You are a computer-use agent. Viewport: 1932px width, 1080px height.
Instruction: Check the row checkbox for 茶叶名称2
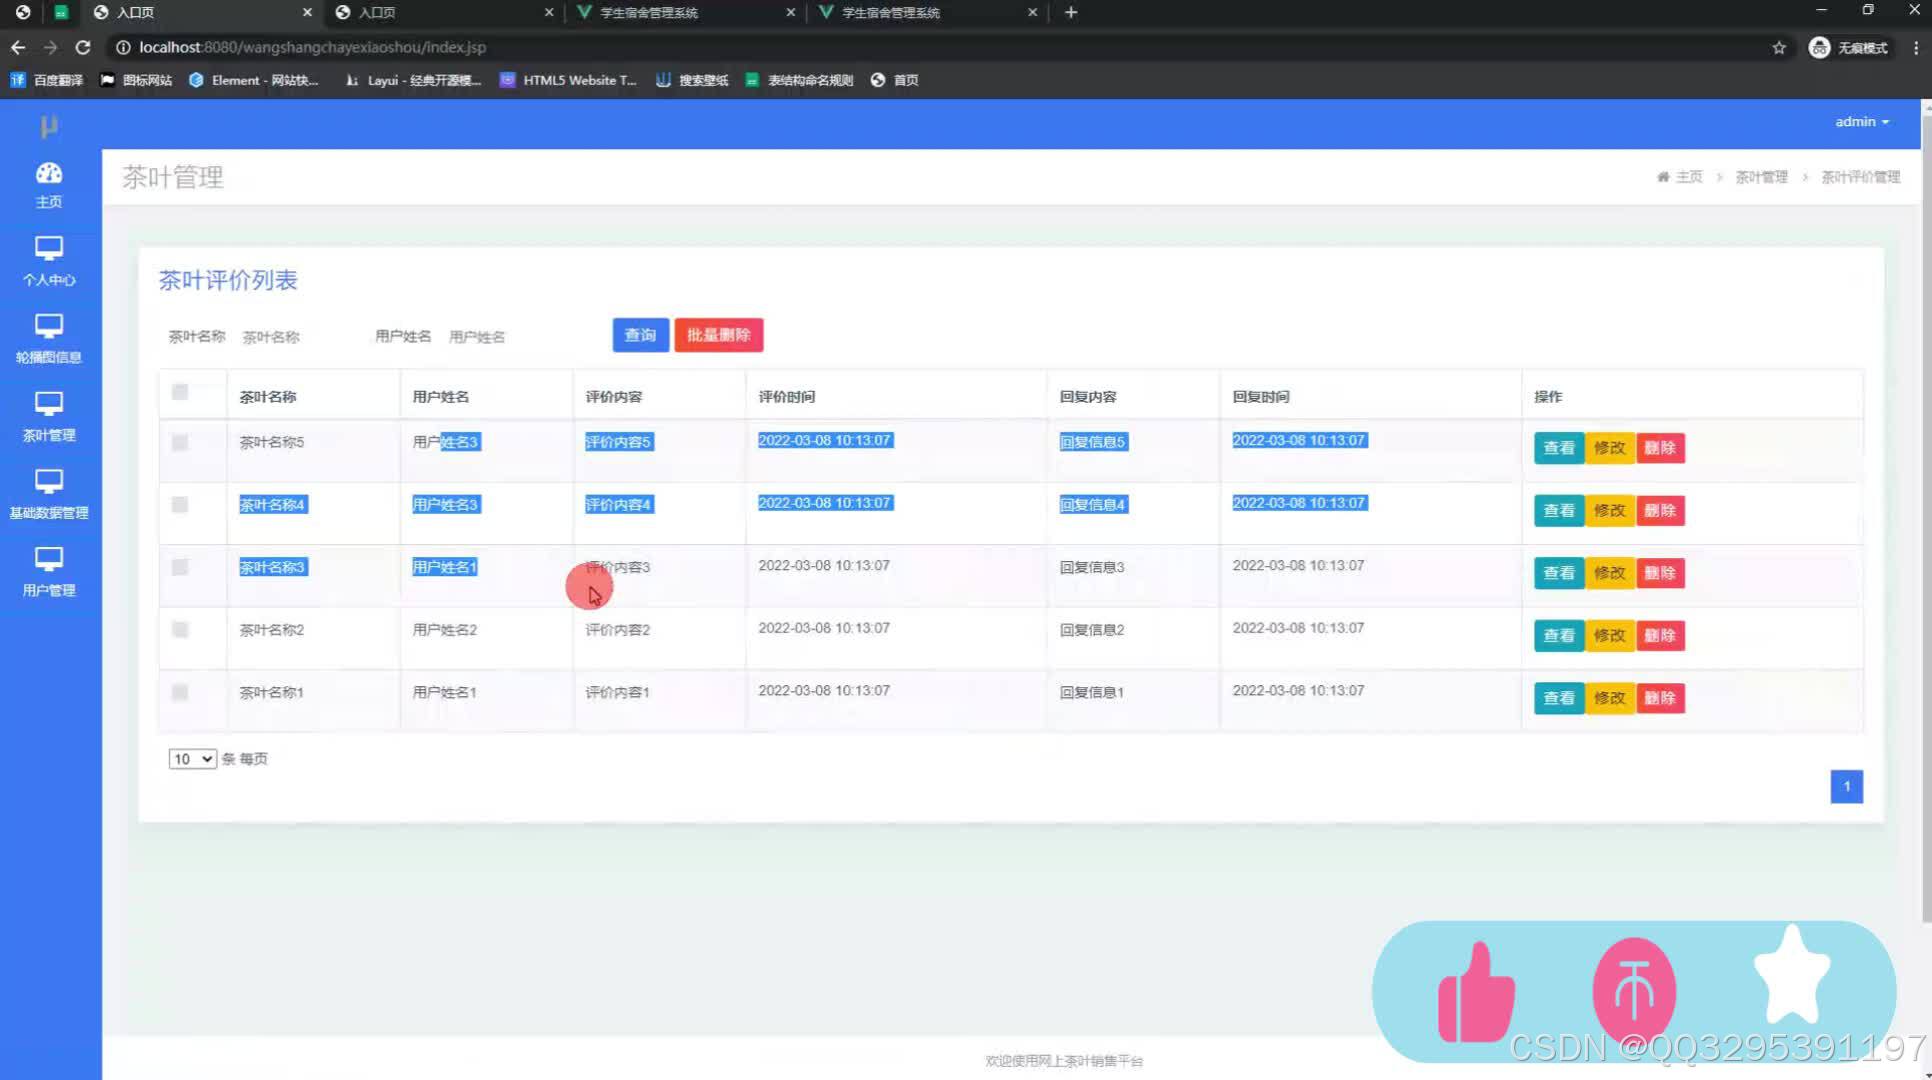click(180, 629)
